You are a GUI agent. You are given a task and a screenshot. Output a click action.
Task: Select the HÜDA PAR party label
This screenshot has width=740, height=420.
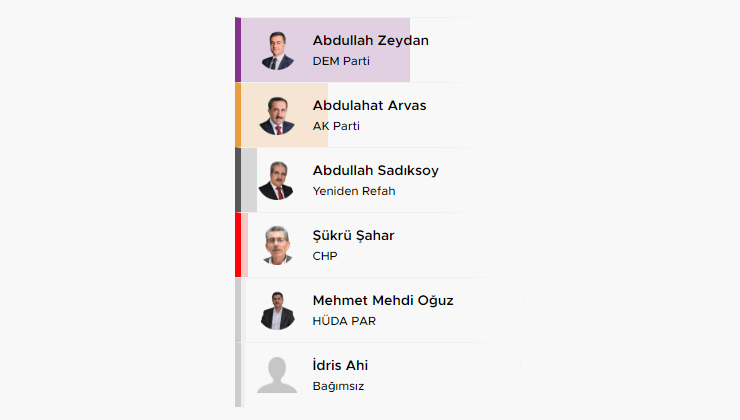[344, 321]
